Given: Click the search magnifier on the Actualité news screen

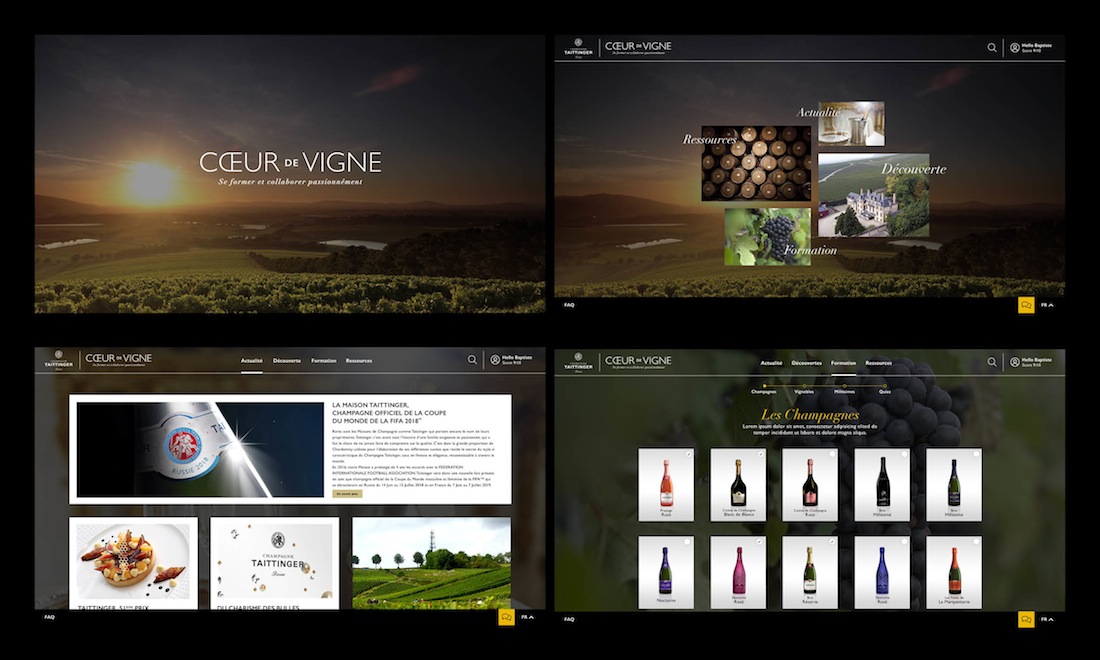Looking at the screenshot, I should (472, 360).
